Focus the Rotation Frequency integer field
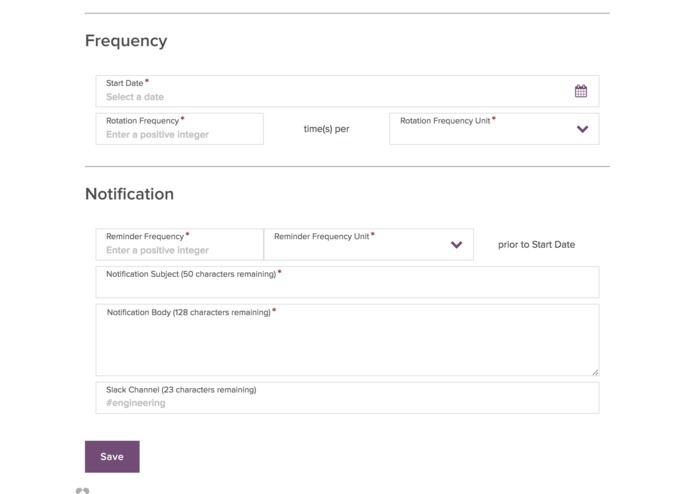This screenshot has height=494, width=695. [180, 128]
